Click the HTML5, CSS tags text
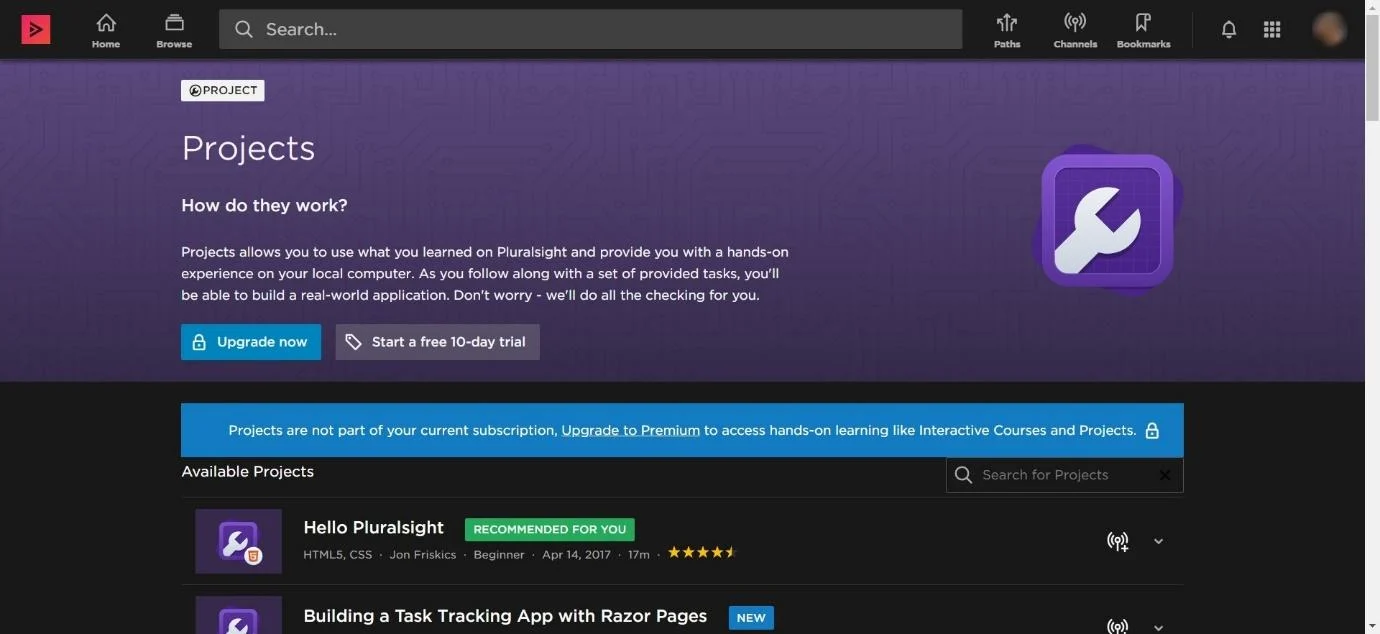The height and width of the screenshot is (634, 1380). point(337,554)
